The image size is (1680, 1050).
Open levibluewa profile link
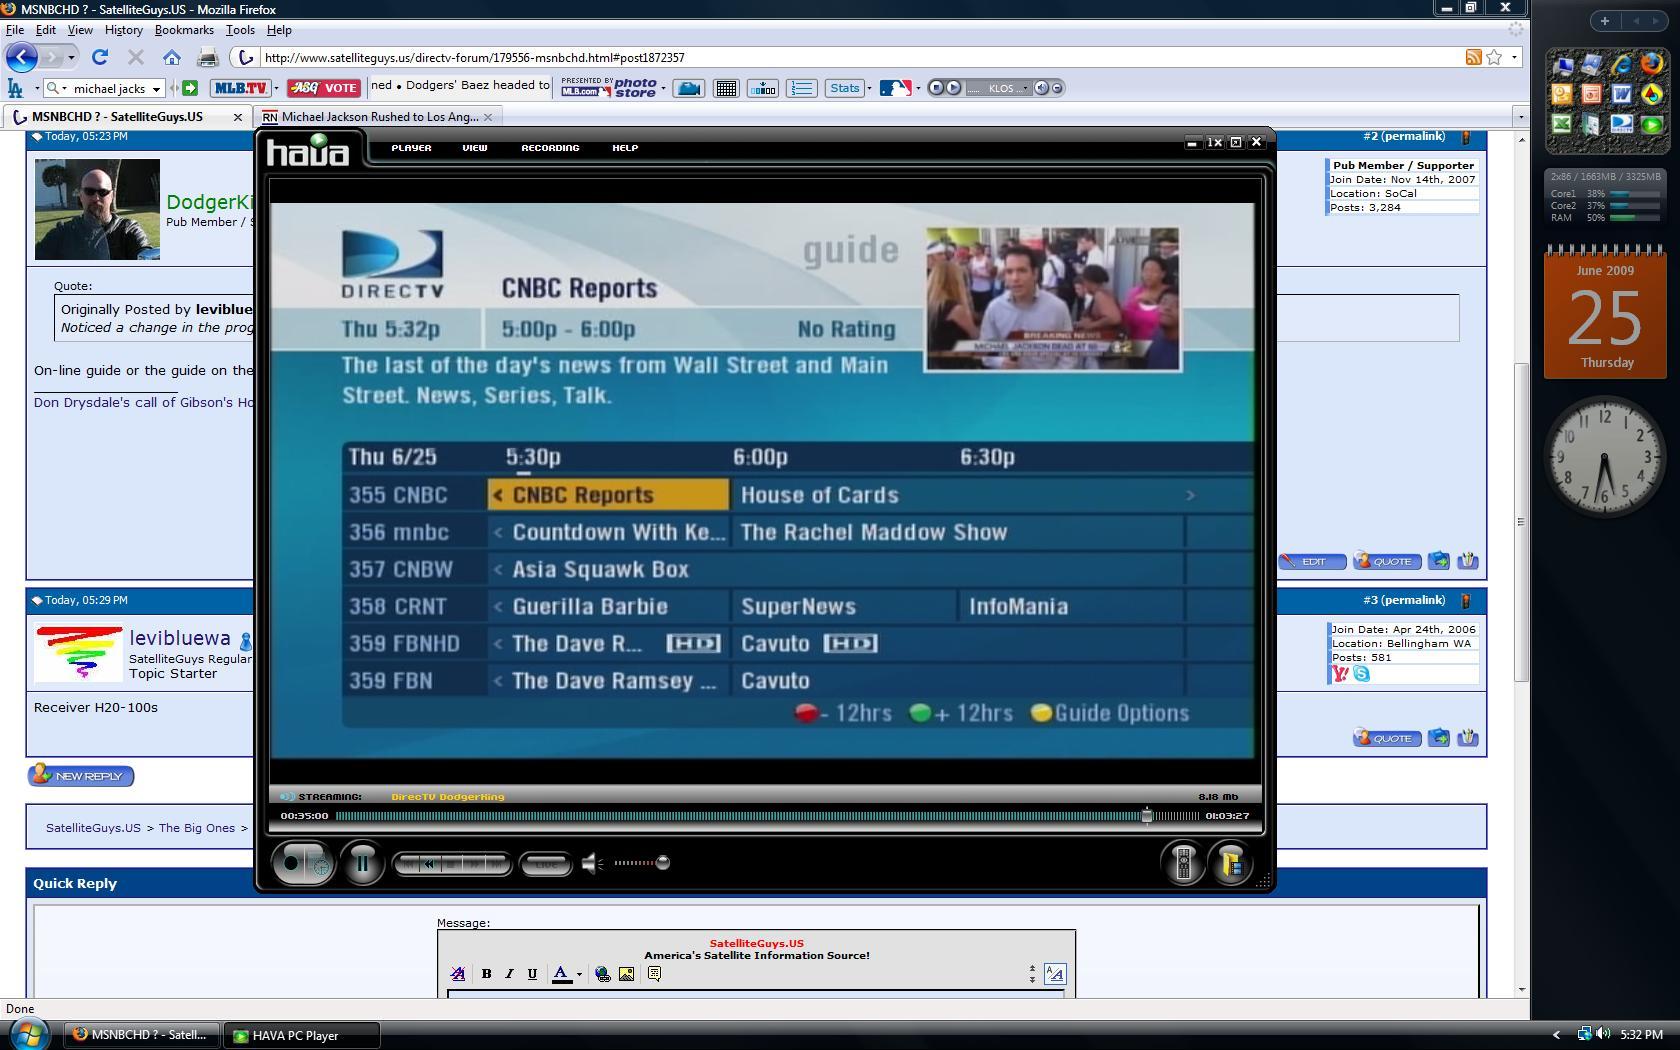[180, 638]
